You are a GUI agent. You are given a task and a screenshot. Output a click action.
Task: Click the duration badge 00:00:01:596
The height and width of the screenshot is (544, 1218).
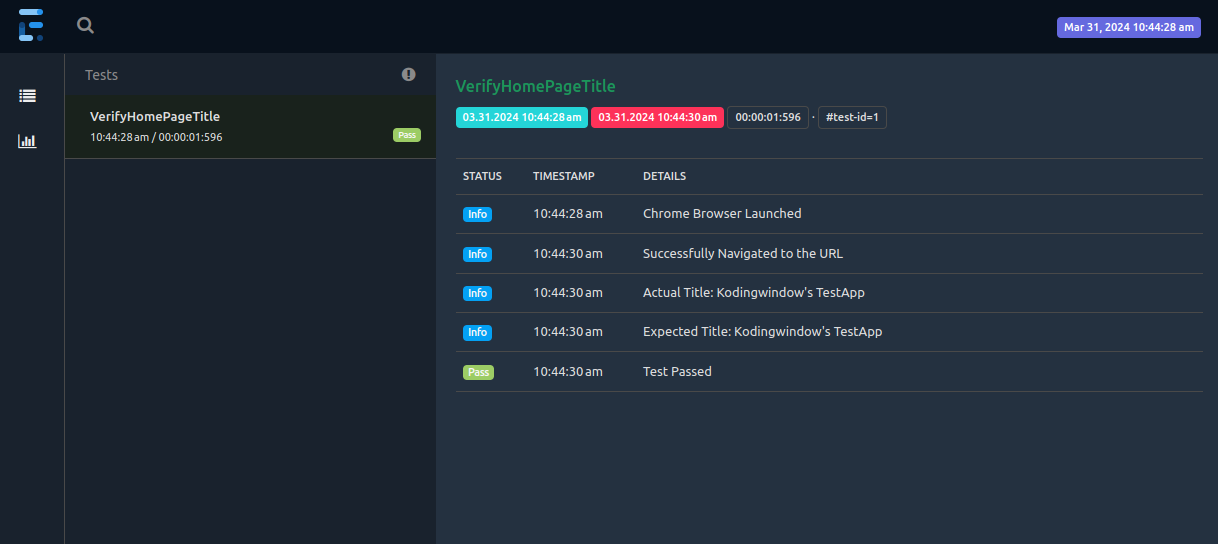click(x=768, y=117)
